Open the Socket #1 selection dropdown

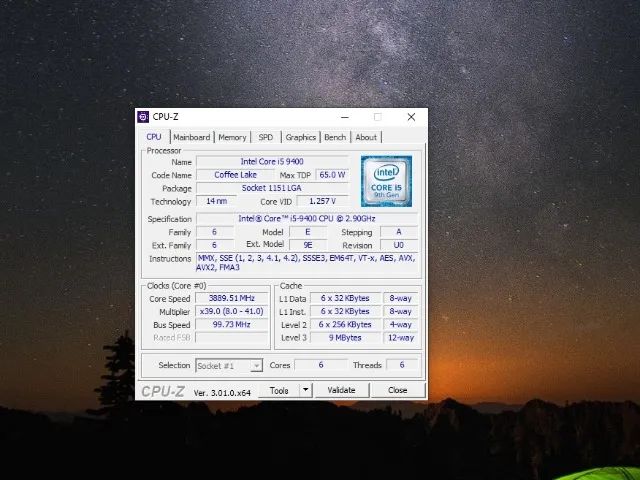pos(229,366)
